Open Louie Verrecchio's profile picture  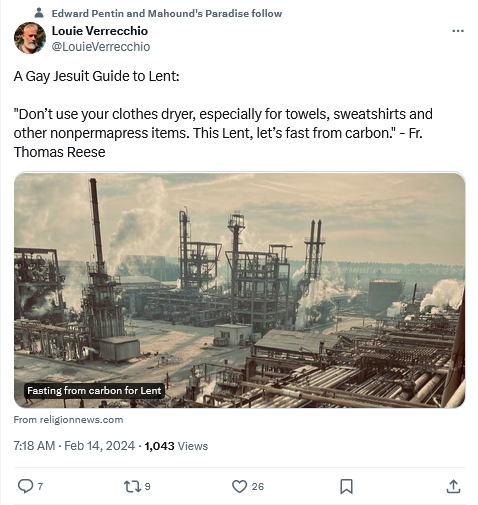point(30,38)
